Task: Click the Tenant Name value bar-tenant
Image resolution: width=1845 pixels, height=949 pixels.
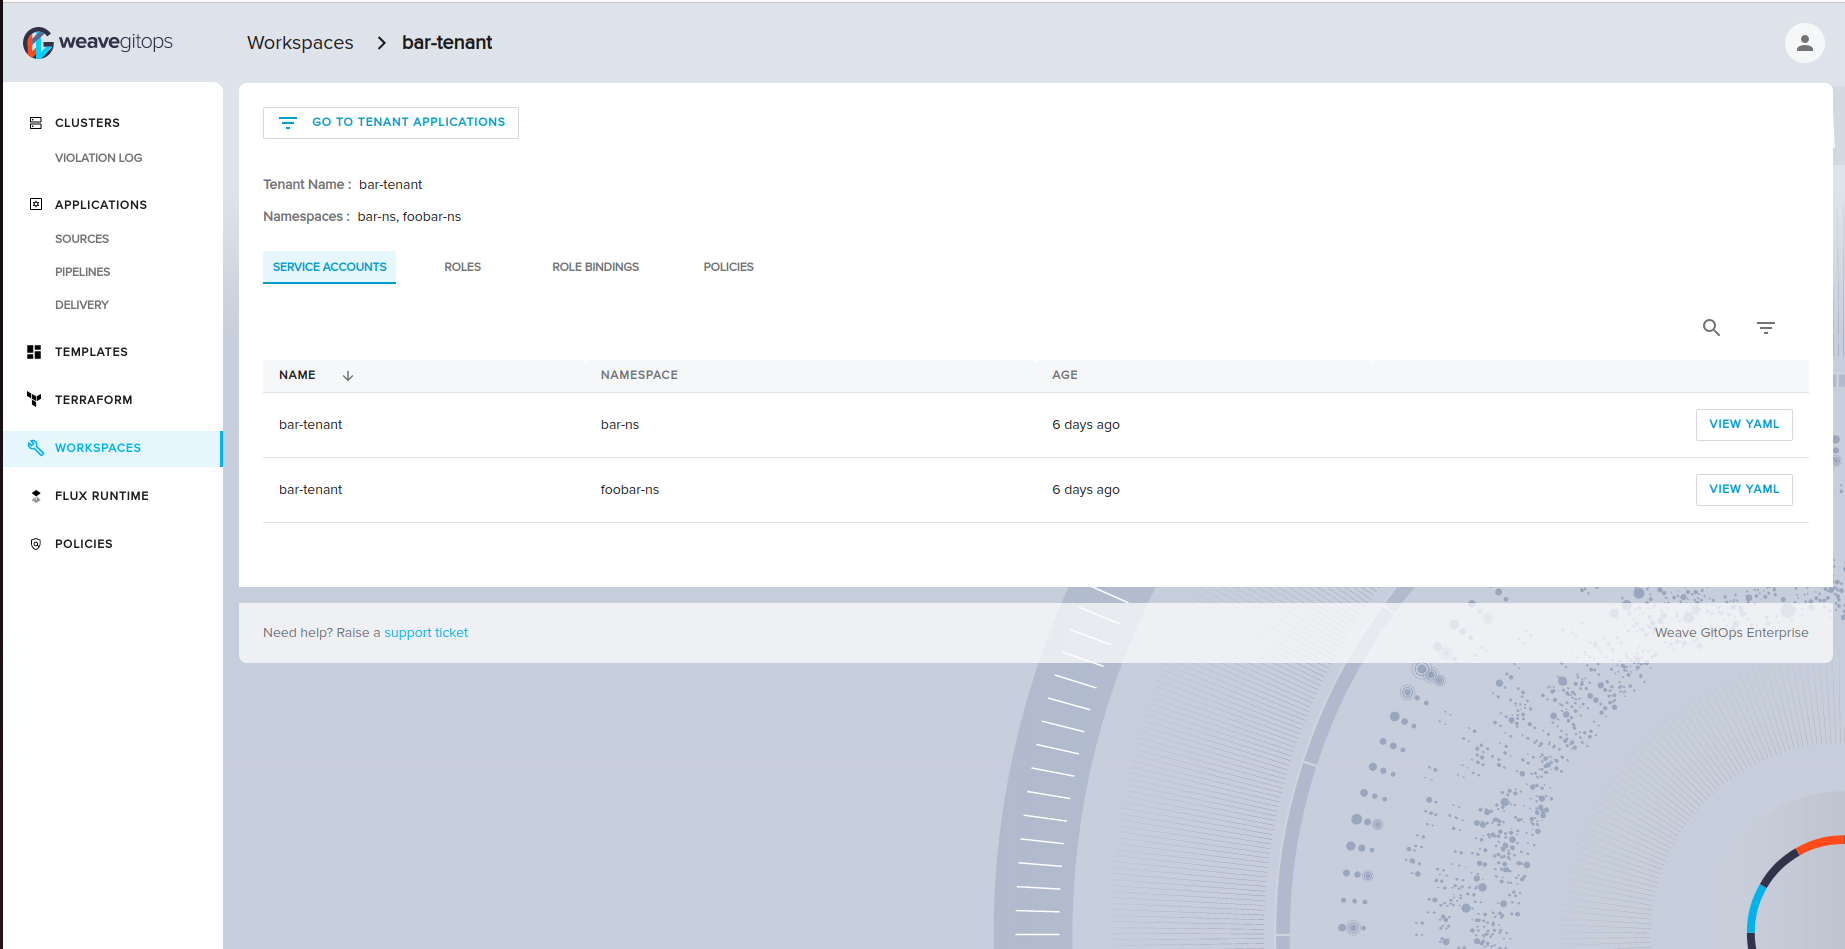Action: click(x=391, y=185)
